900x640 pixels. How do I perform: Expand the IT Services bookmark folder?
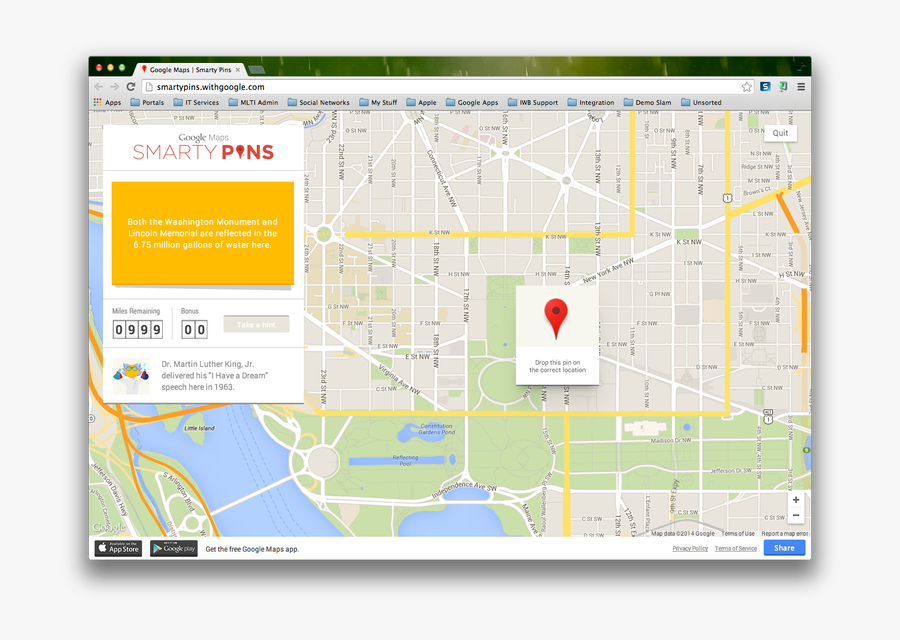(195, 102)
